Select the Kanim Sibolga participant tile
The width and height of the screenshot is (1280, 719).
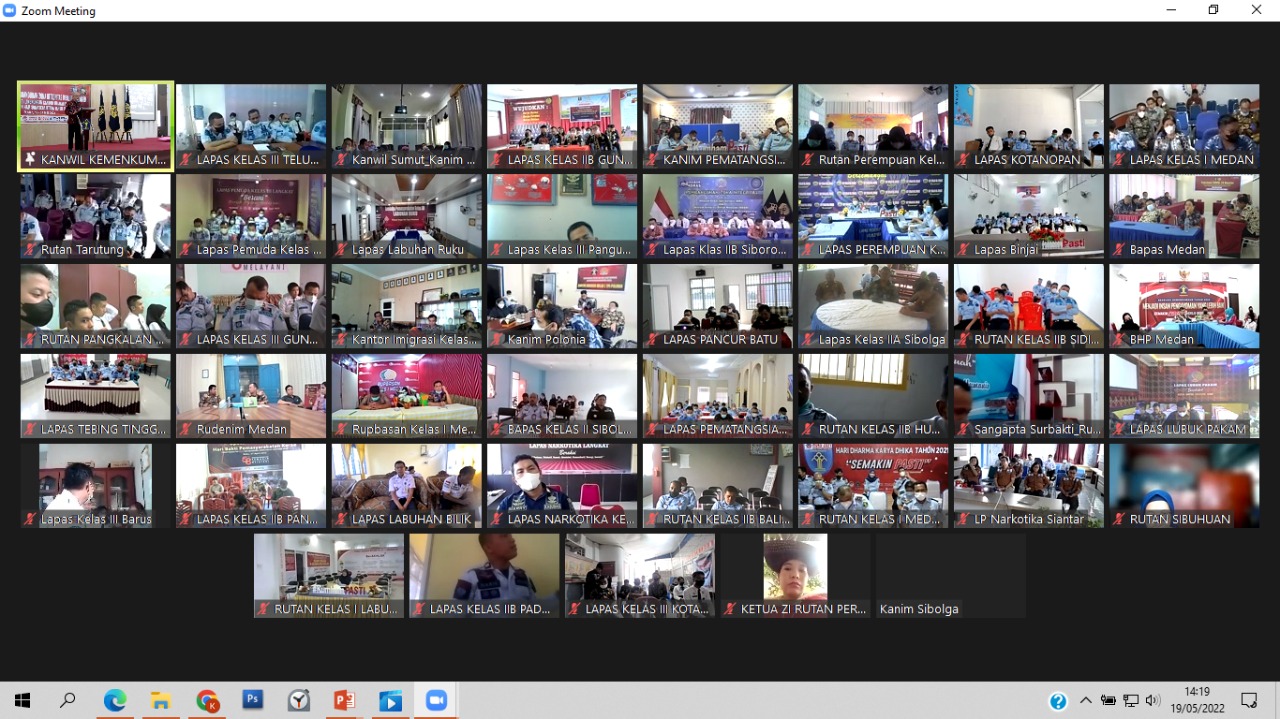coord(950,574)
